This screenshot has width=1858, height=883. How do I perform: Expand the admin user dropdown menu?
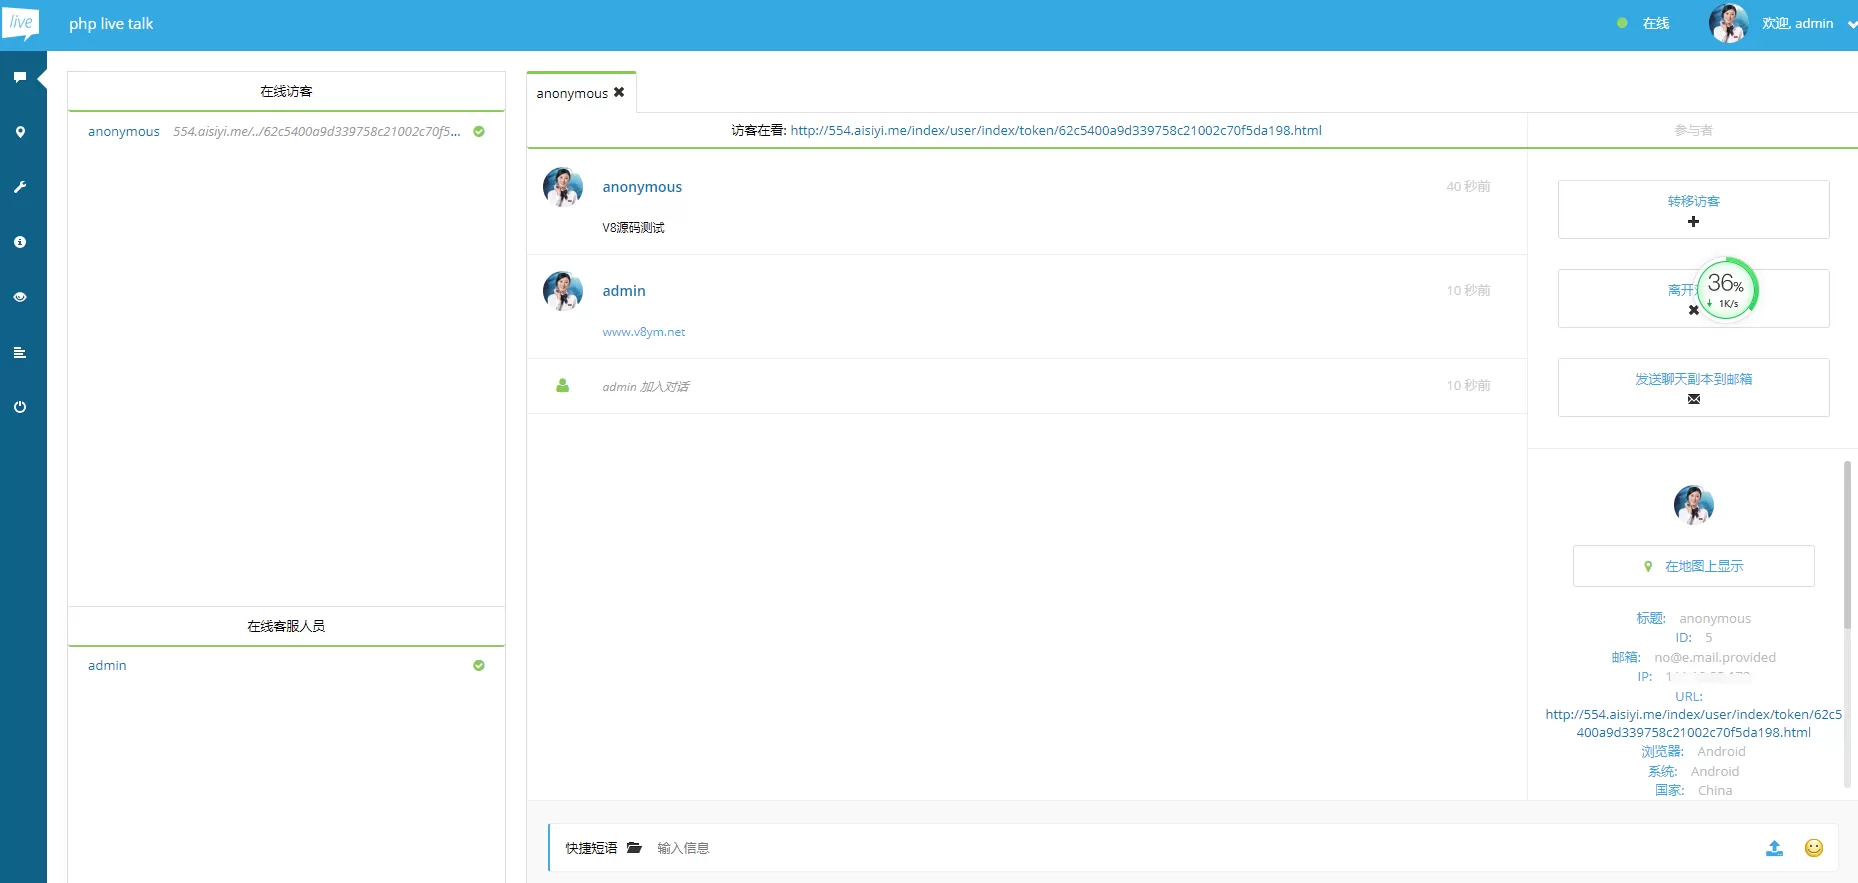(1851, 24)
